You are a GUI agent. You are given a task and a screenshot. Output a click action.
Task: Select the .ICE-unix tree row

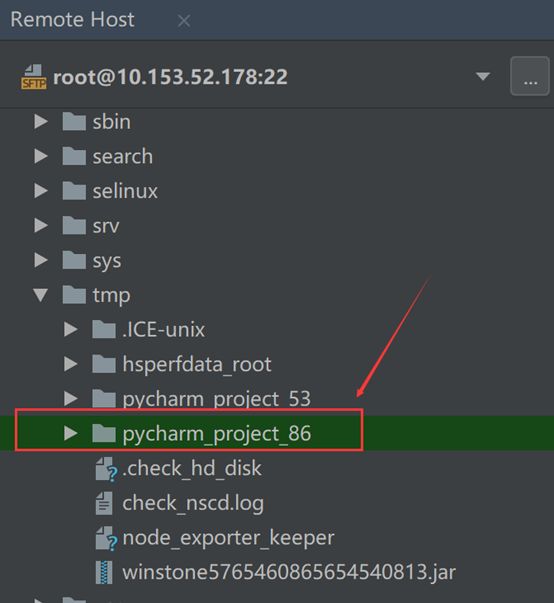pos(277,330)
